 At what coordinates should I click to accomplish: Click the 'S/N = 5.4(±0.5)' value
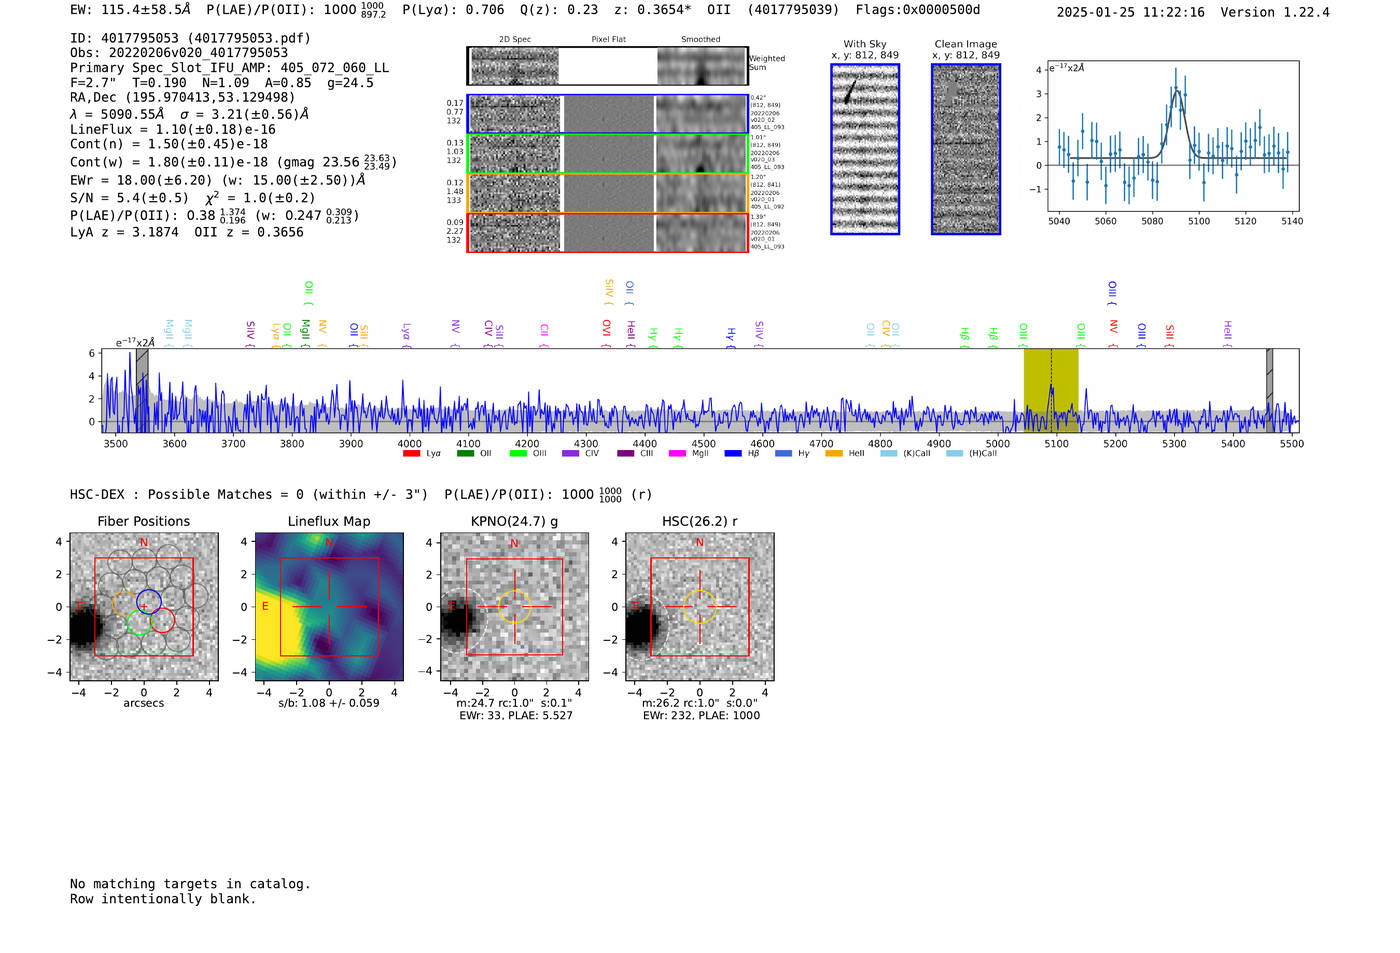click(x=129, y=198)
